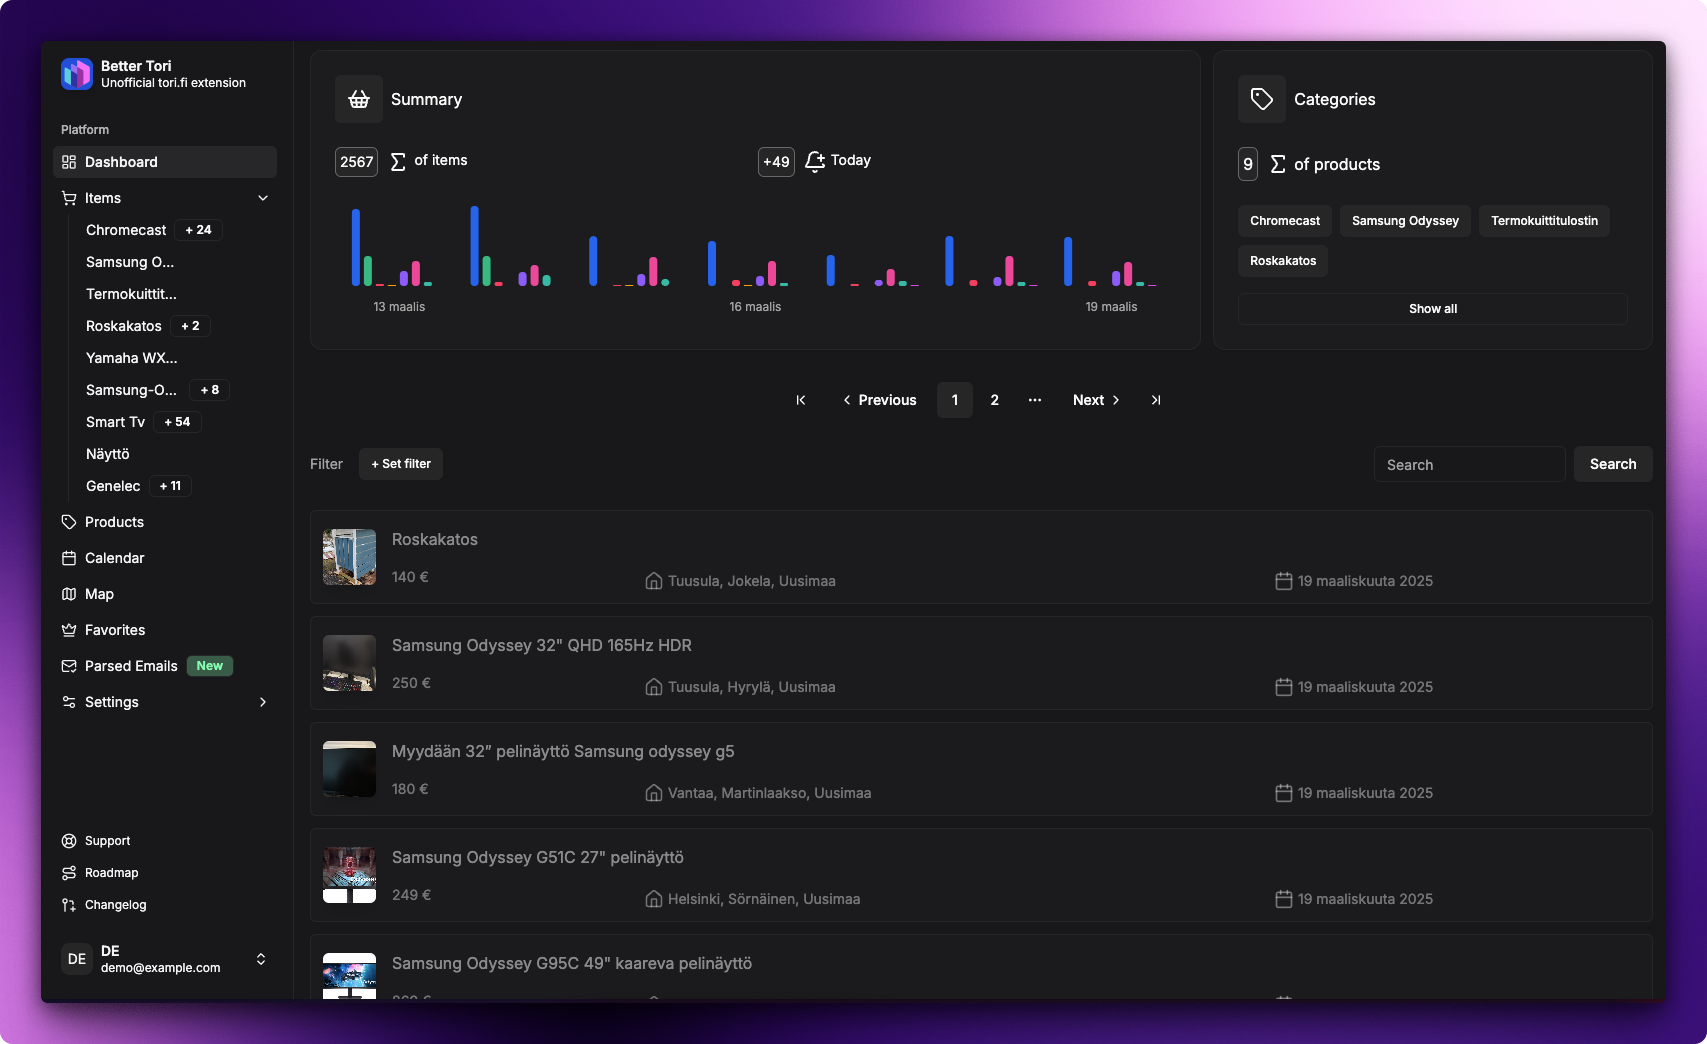Click the Dashboard grid icon
The height and width of the screenshot is (1044, 1707).
[69, 162]
